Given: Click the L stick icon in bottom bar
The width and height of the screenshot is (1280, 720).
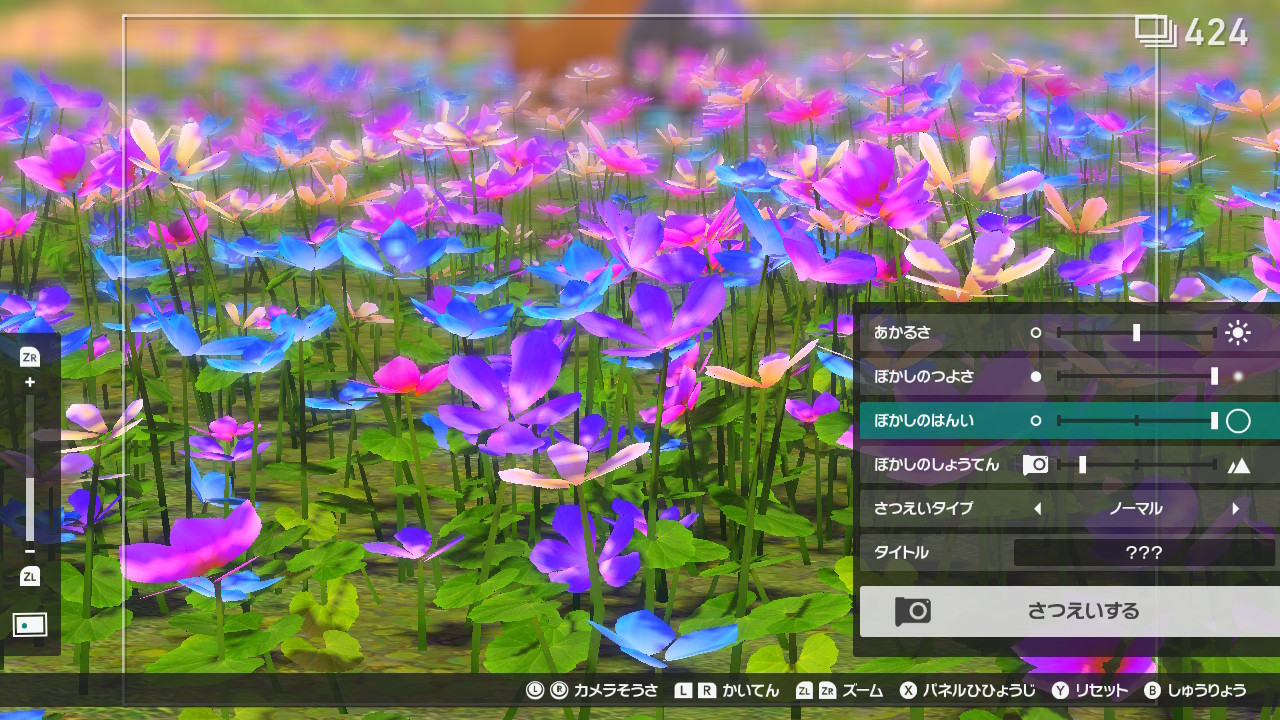Looking at the screenshot, I should [536, 690].
